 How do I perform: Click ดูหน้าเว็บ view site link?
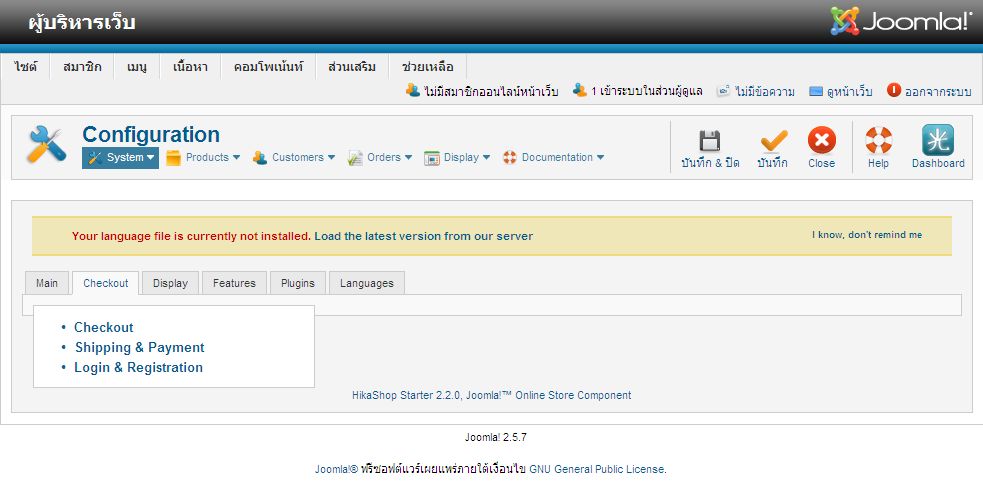[x=849, y=91]
